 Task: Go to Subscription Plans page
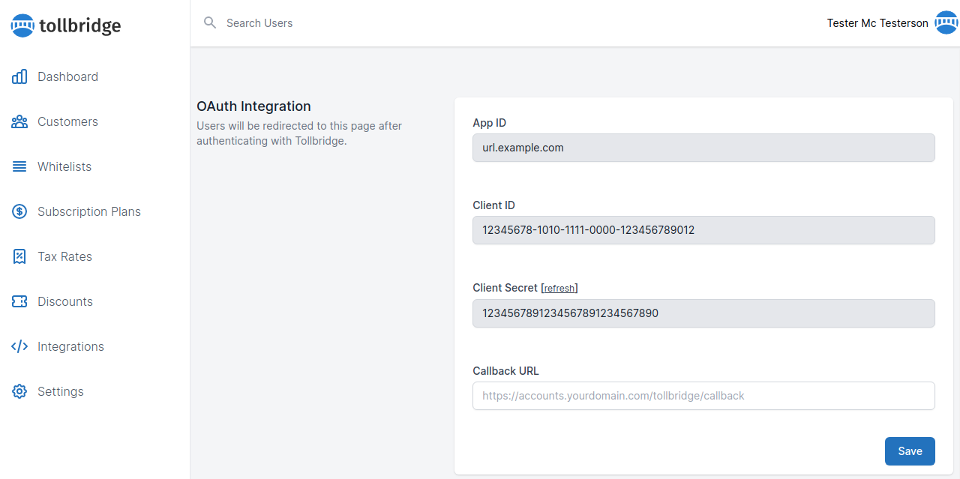[x=89, y=212]
